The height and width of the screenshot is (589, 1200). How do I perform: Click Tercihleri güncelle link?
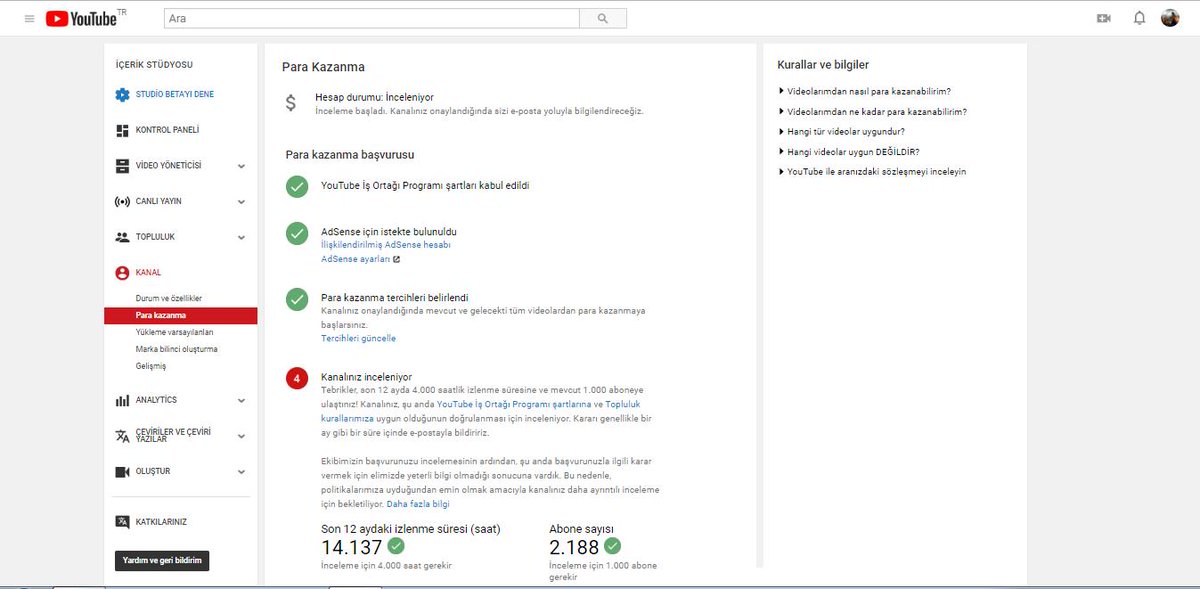click(x=358, y=339)
